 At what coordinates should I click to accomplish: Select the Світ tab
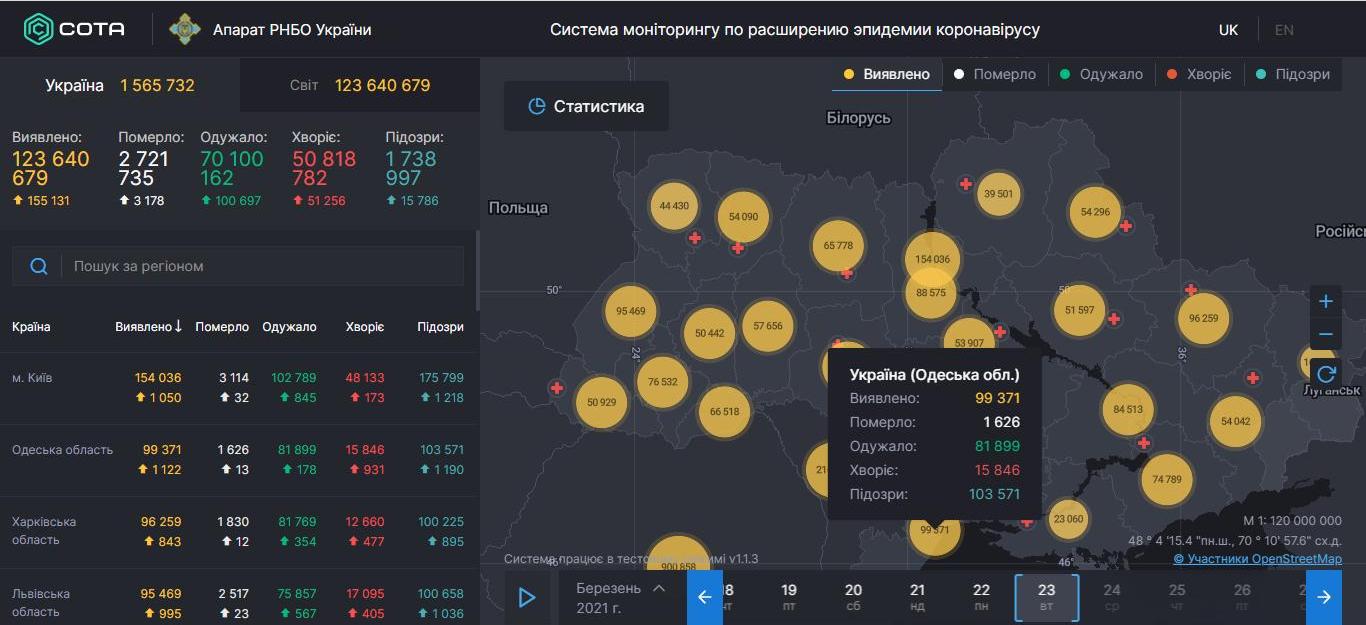point(360,85)
